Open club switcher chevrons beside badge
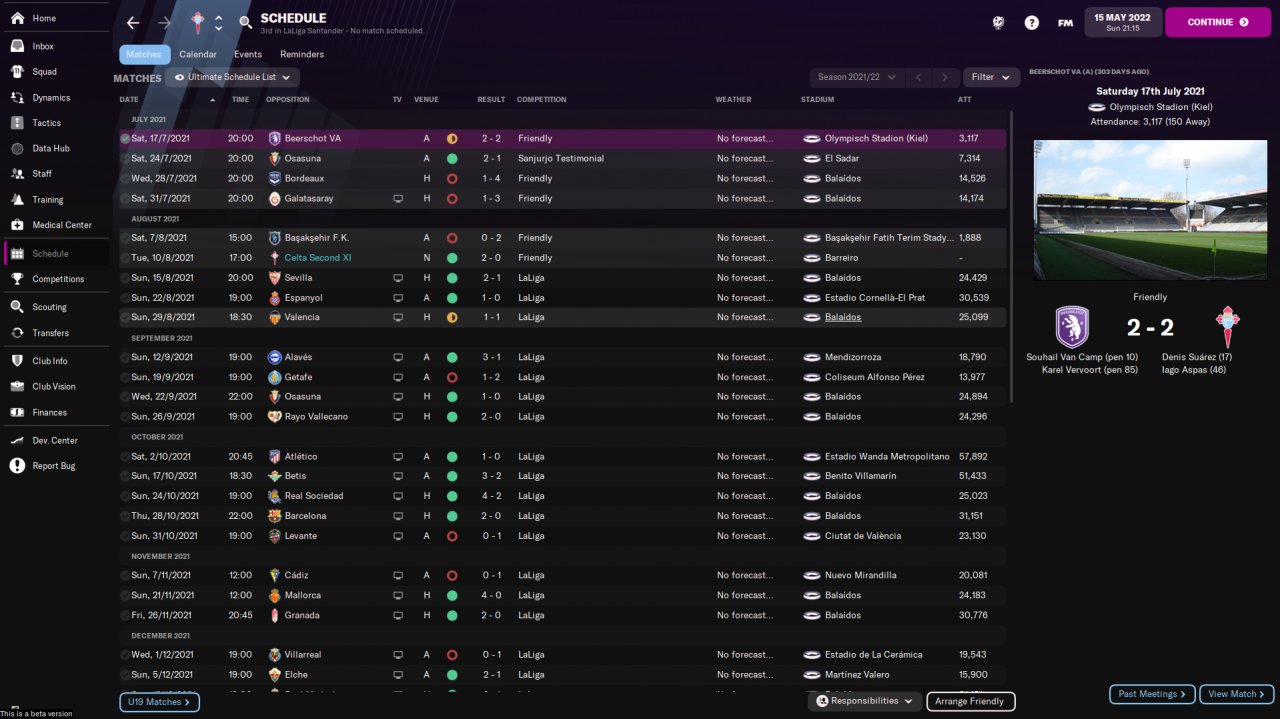 (x=219, y=22)
